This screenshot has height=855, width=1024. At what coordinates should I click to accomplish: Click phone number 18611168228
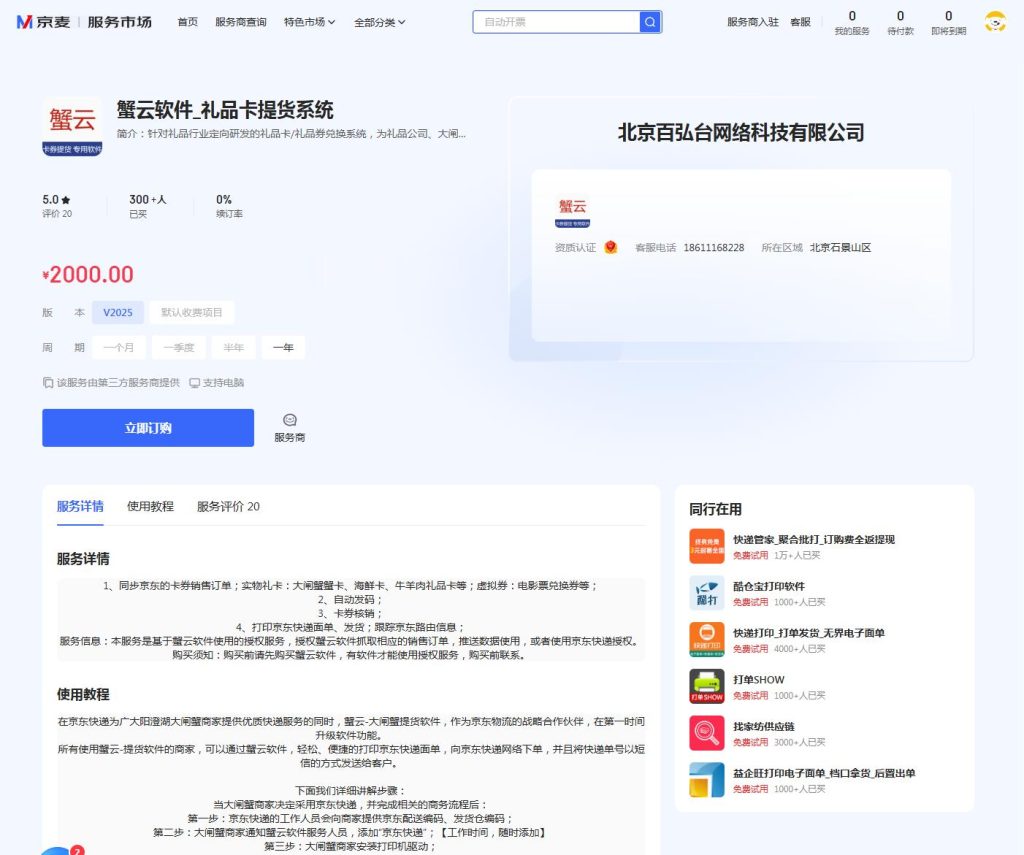coord(714,248)
